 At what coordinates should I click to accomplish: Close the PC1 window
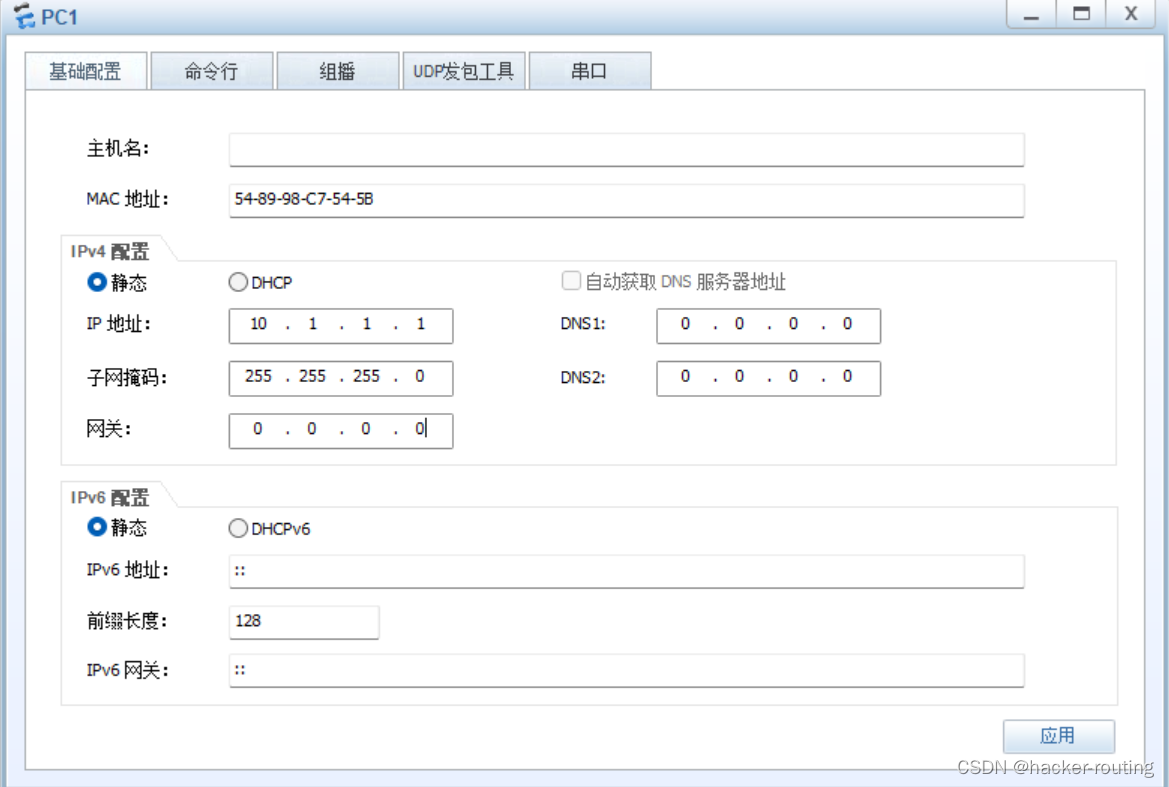1131,14
